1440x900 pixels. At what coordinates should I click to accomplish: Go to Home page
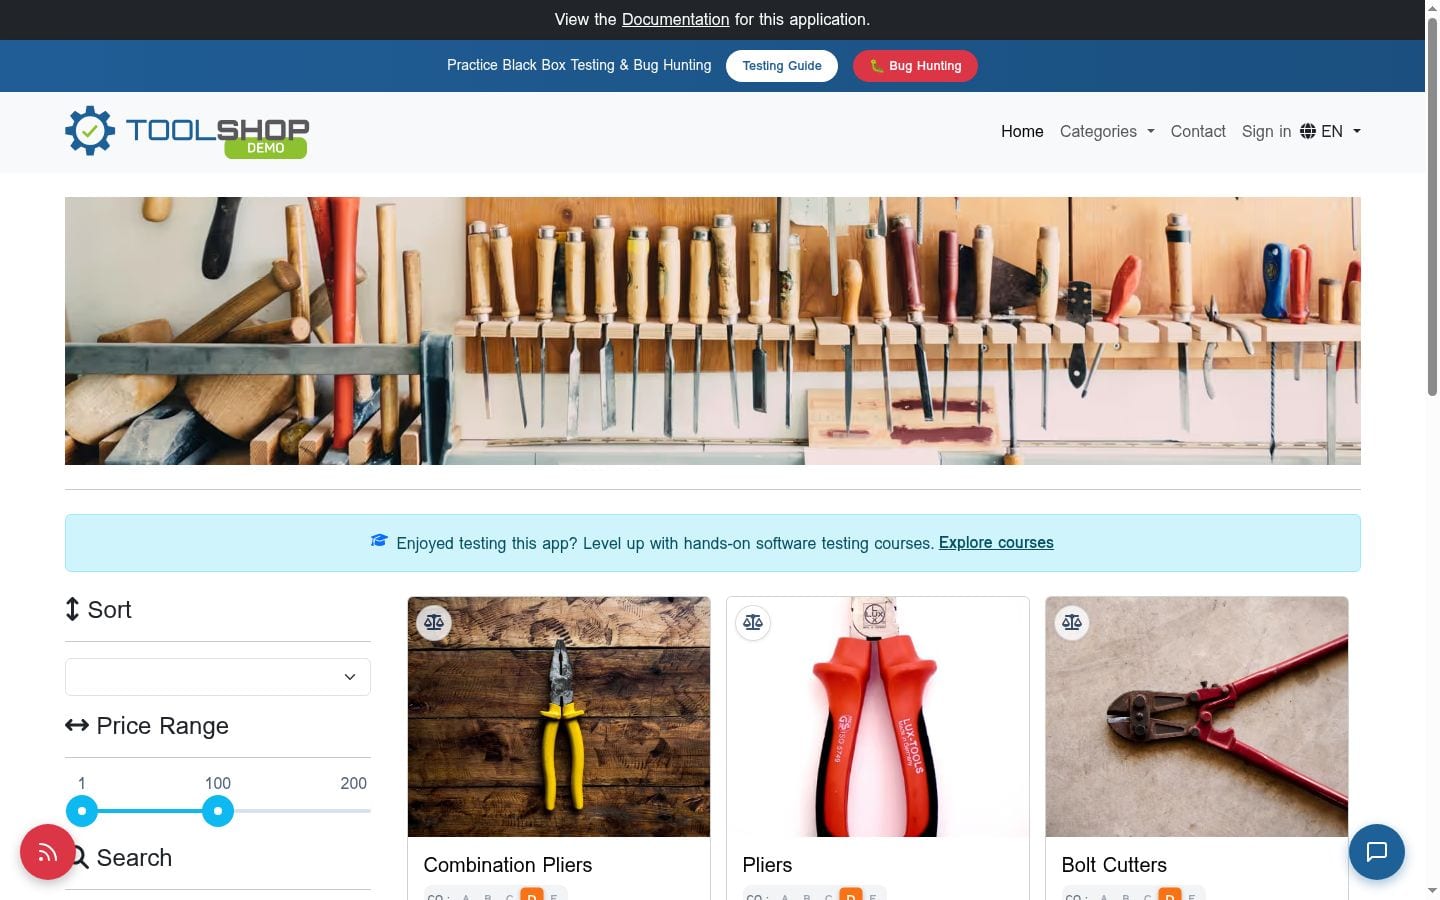click(x=1022, y=131)
